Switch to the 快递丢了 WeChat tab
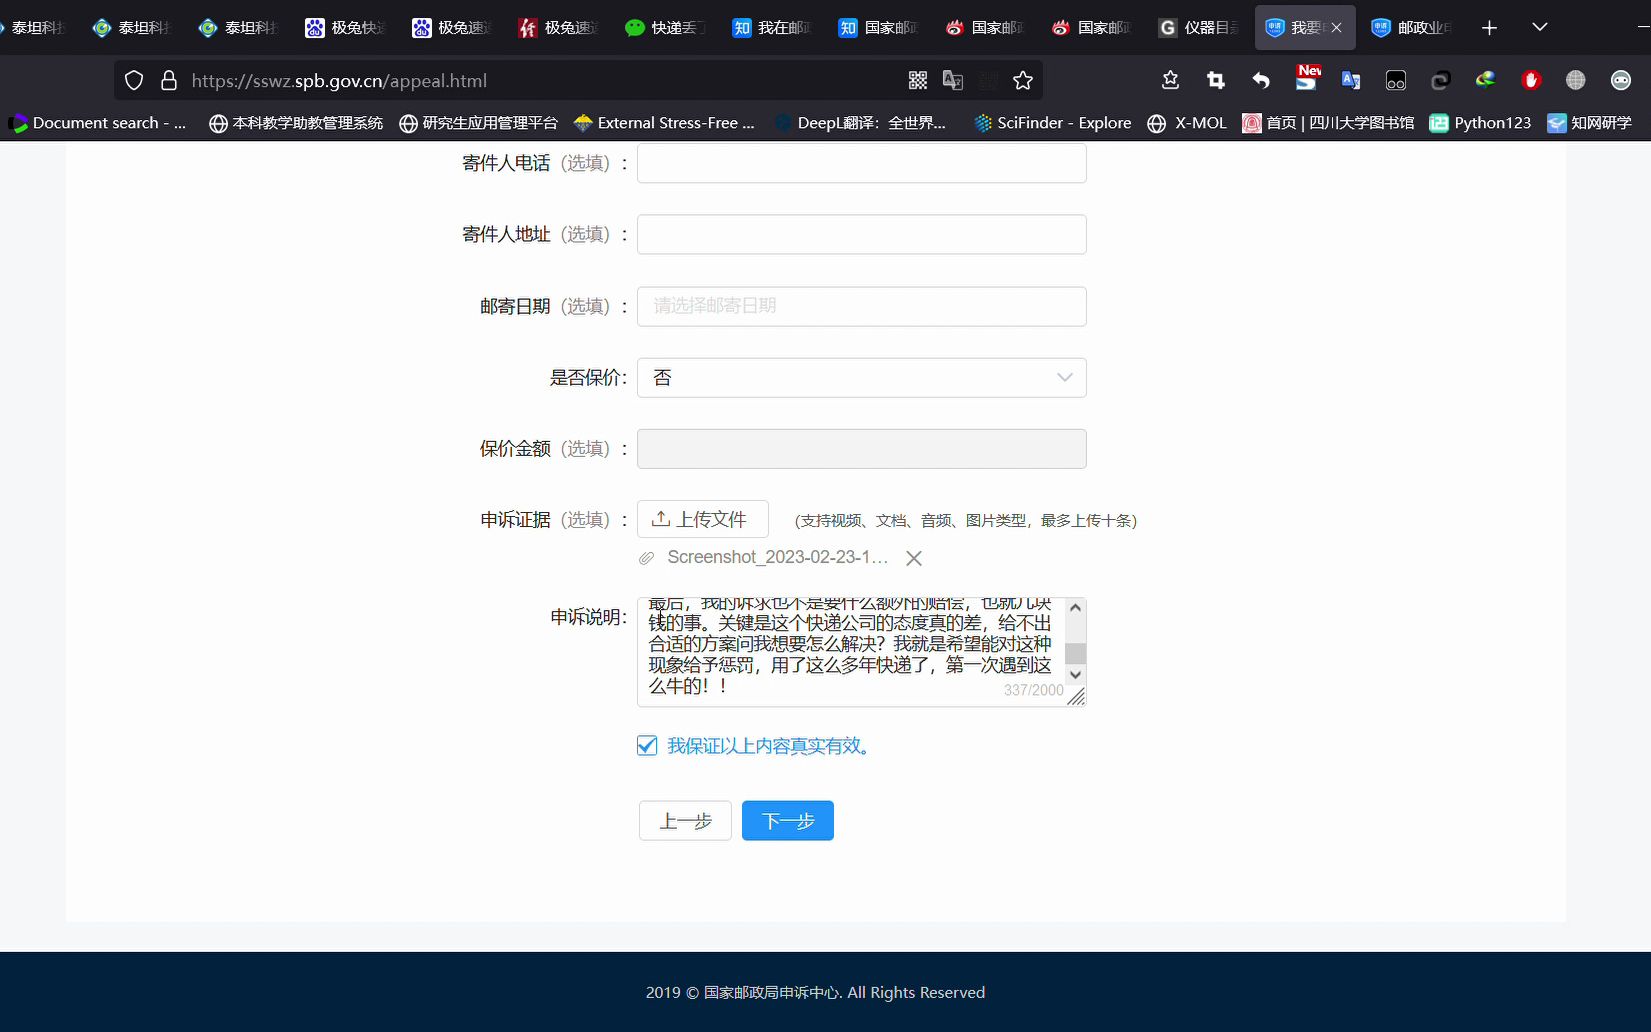 coord(665,28)
